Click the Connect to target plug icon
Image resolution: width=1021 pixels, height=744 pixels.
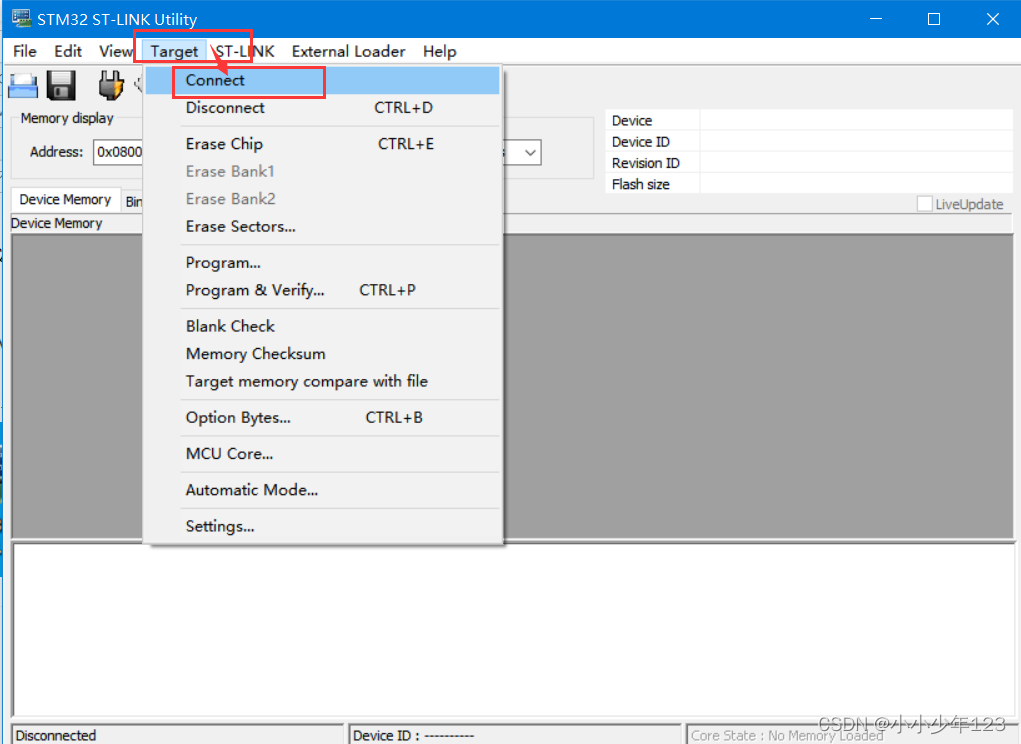click(x=111, y=85)
